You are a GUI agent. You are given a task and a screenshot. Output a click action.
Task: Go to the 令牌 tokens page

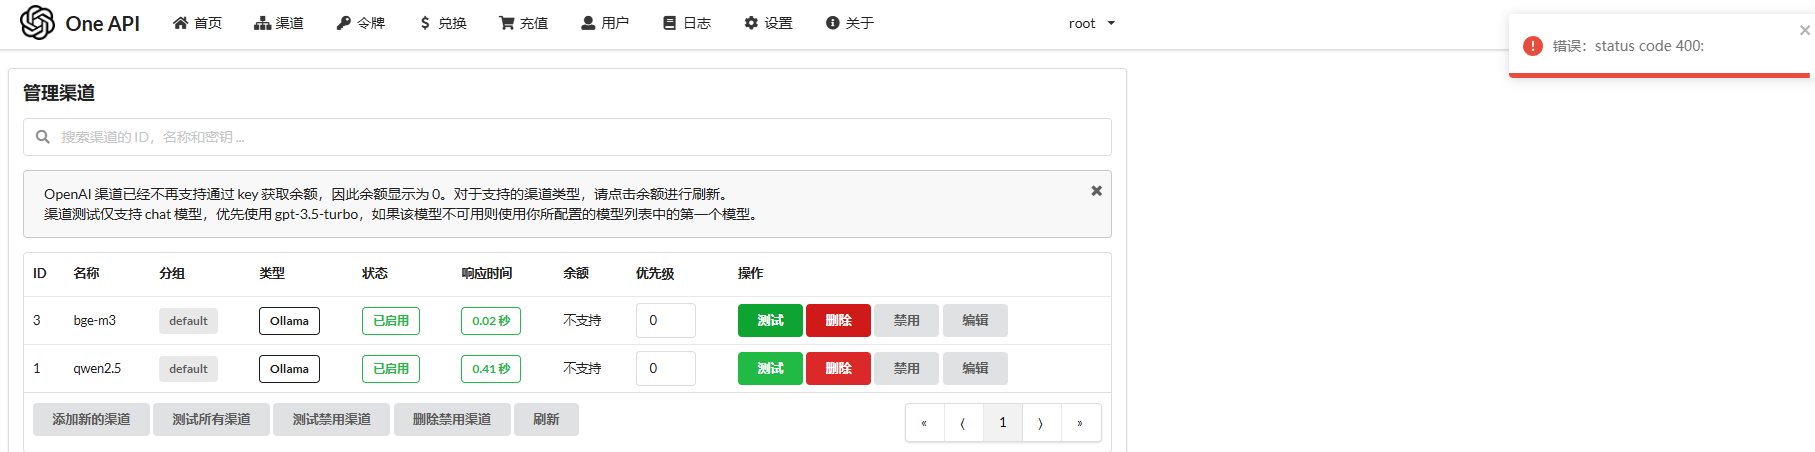click(360, 23)
